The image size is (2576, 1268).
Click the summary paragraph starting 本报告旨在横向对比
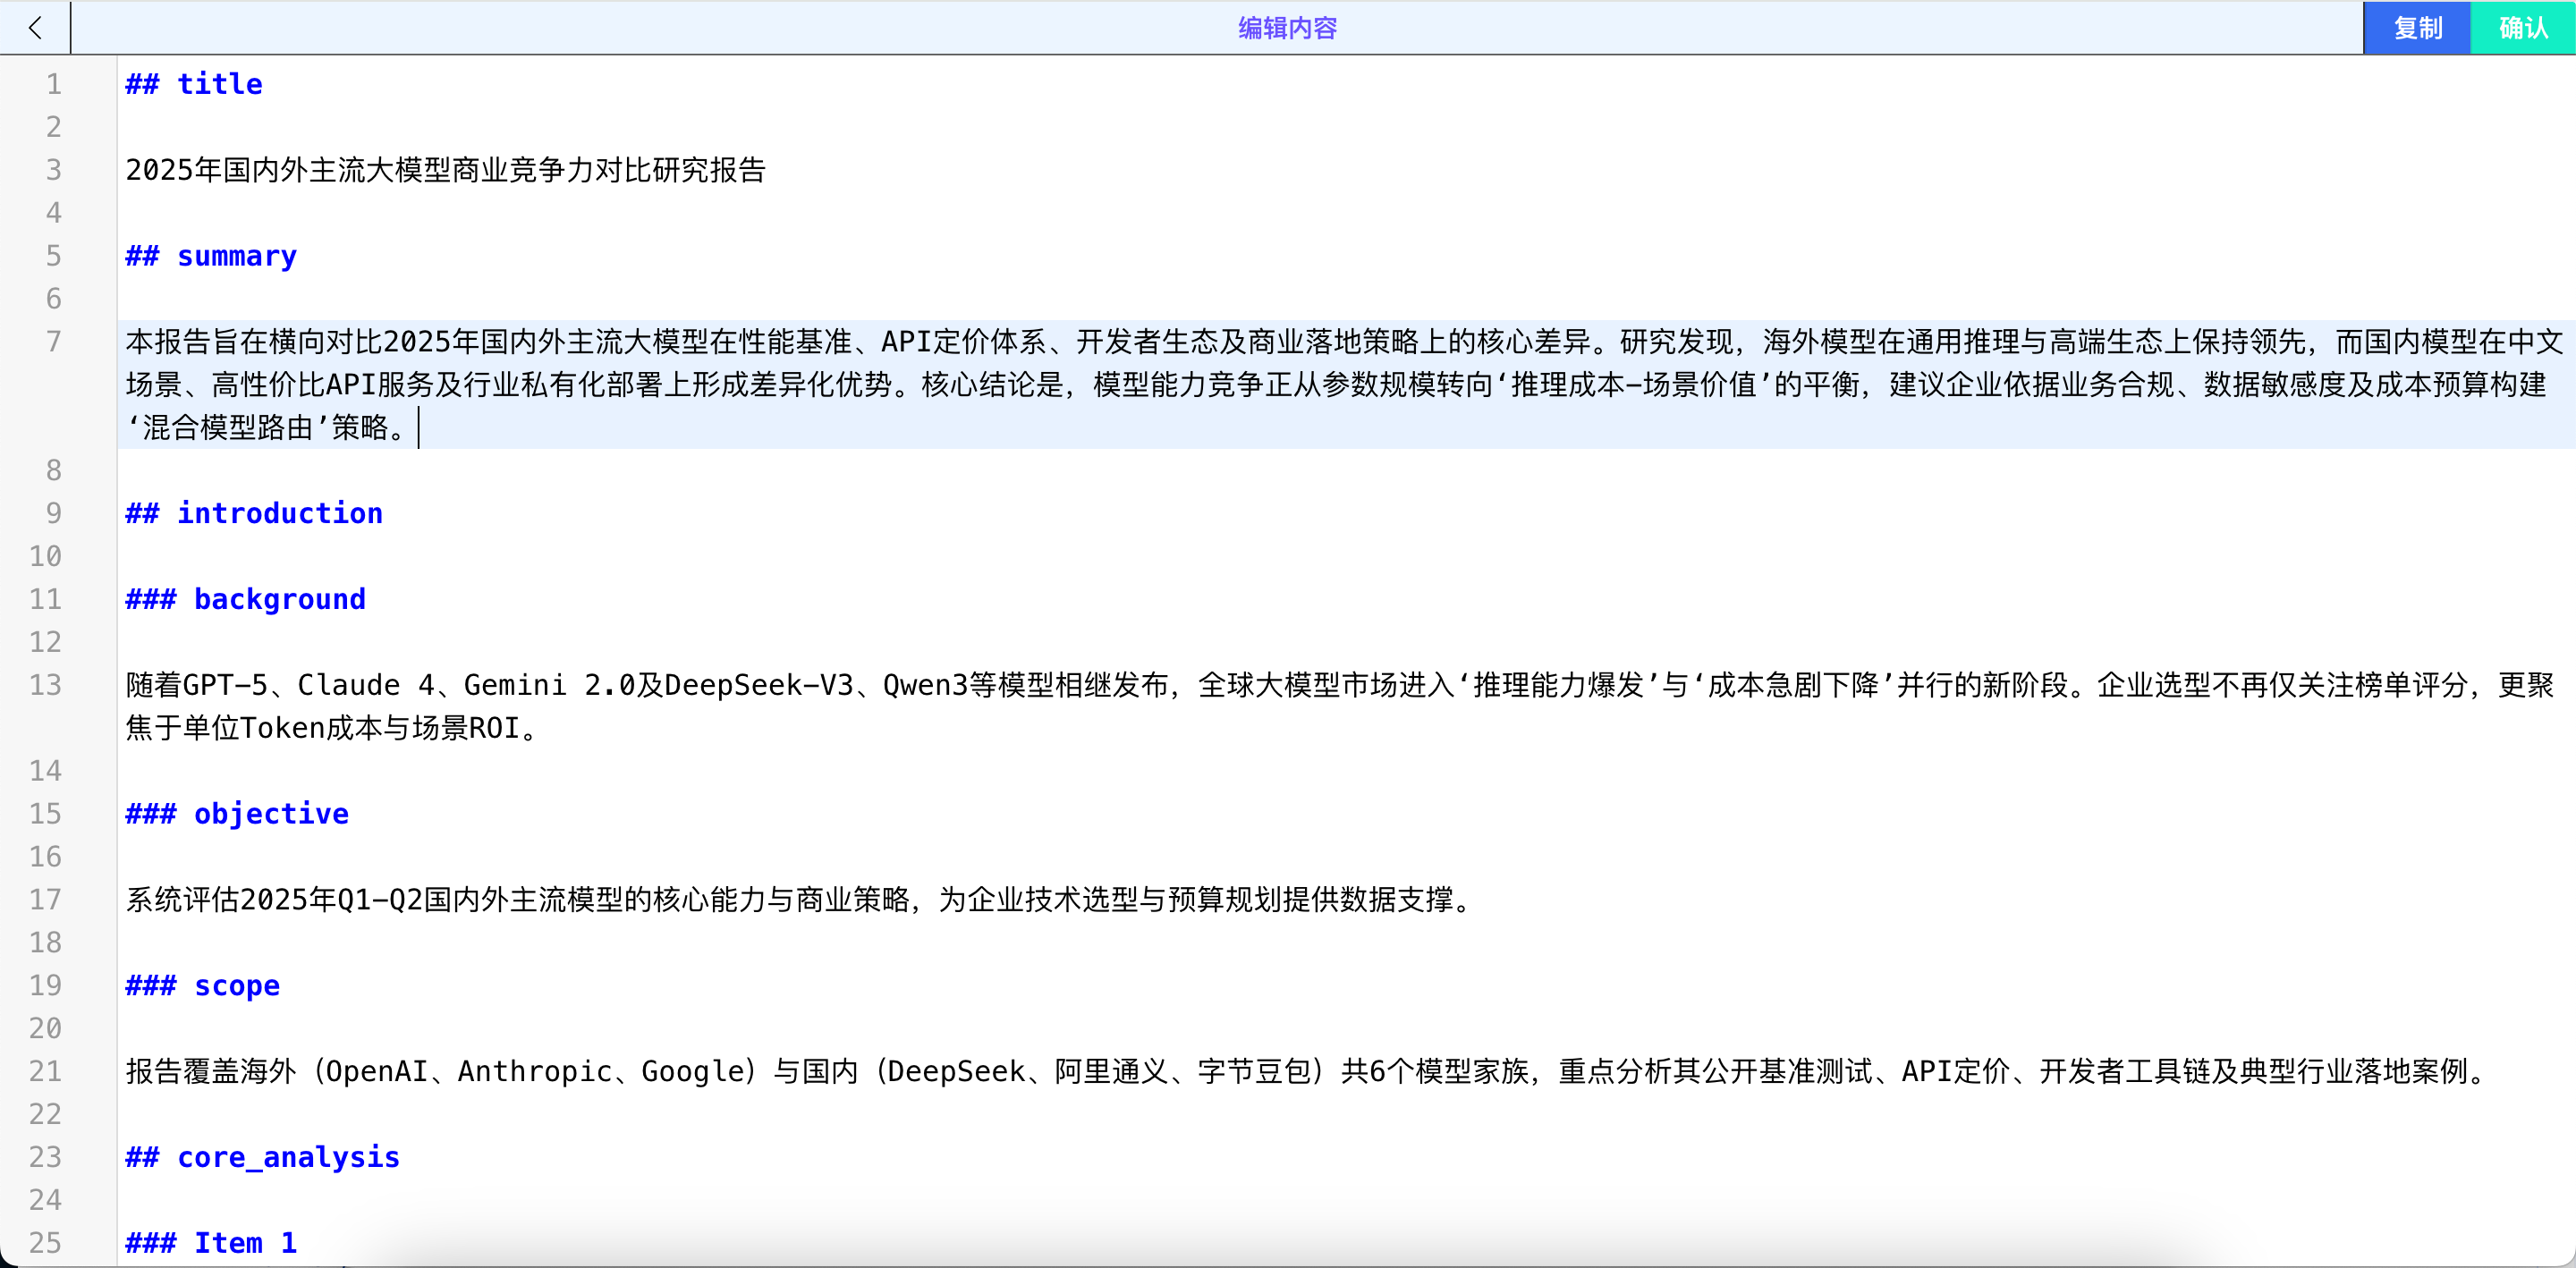1344,384
